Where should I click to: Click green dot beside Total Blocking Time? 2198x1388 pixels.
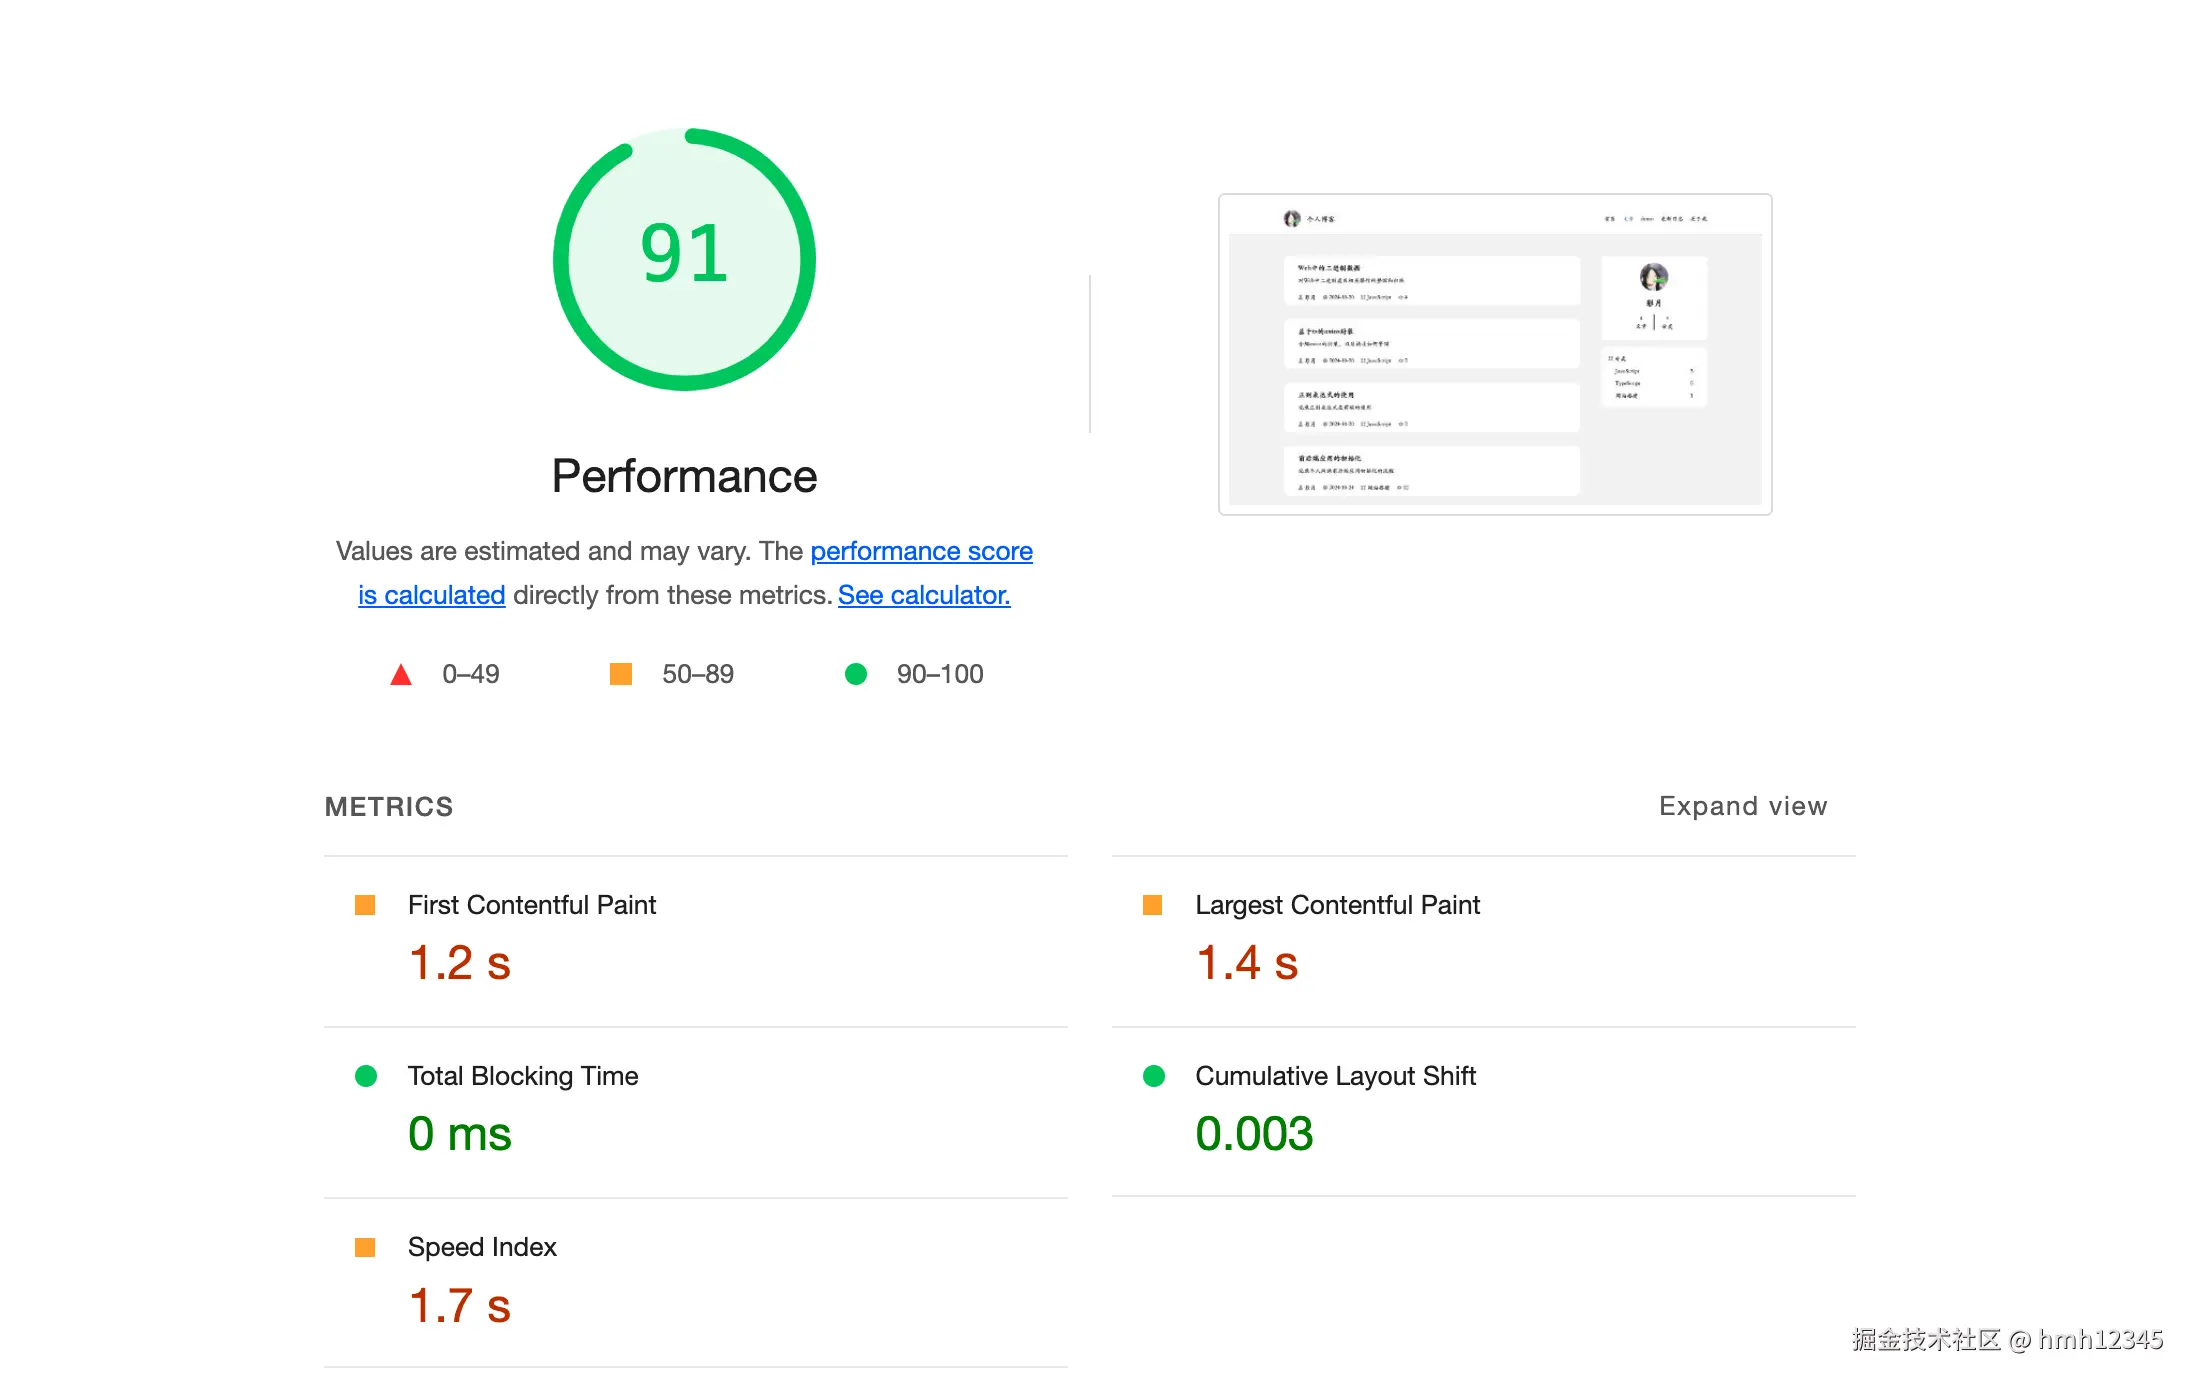coord(366,1076)
